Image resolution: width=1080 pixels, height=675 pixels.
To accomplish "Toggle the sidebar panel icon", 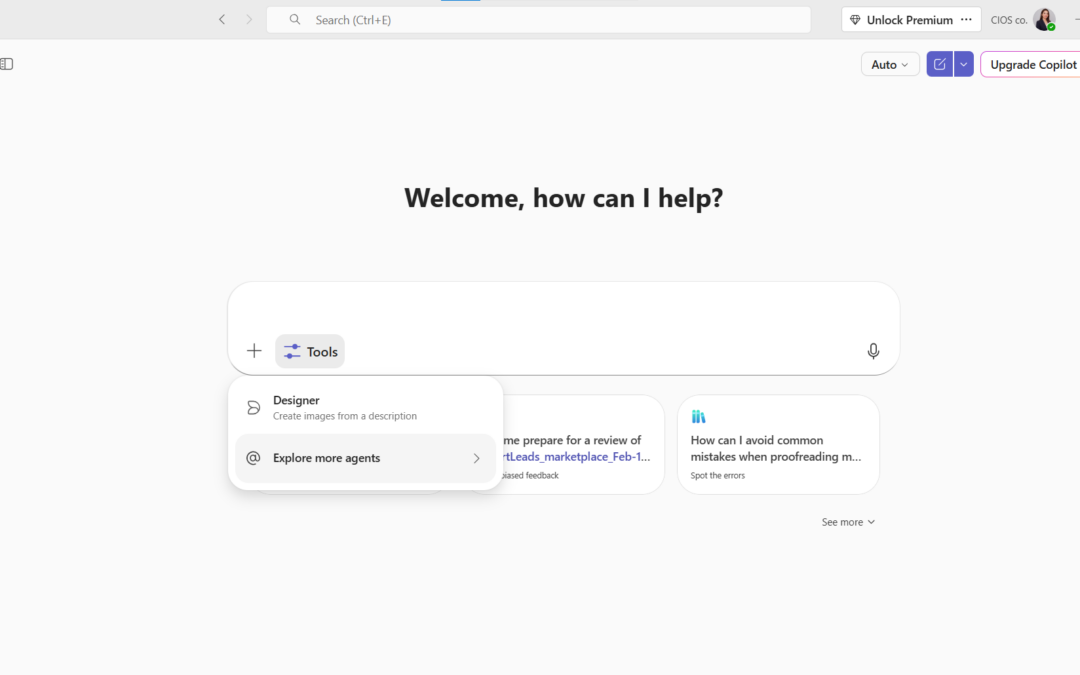I will tap(7, 64).
